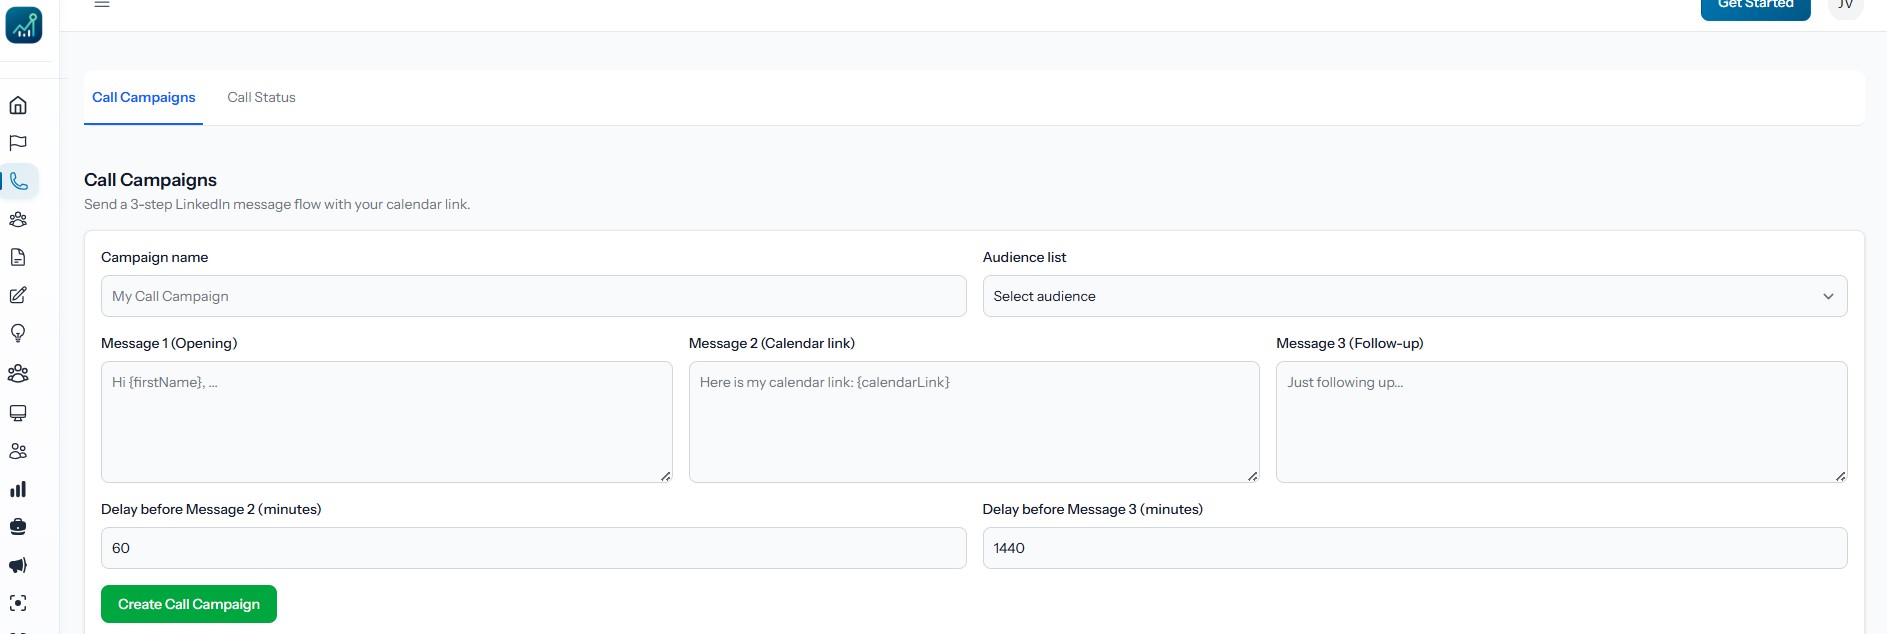Image resolution: width=1887 pixels, height=634 pixels.
Task: Open the flag icon in sidebar
Action: pyautogui.click(x=18, y=143)
